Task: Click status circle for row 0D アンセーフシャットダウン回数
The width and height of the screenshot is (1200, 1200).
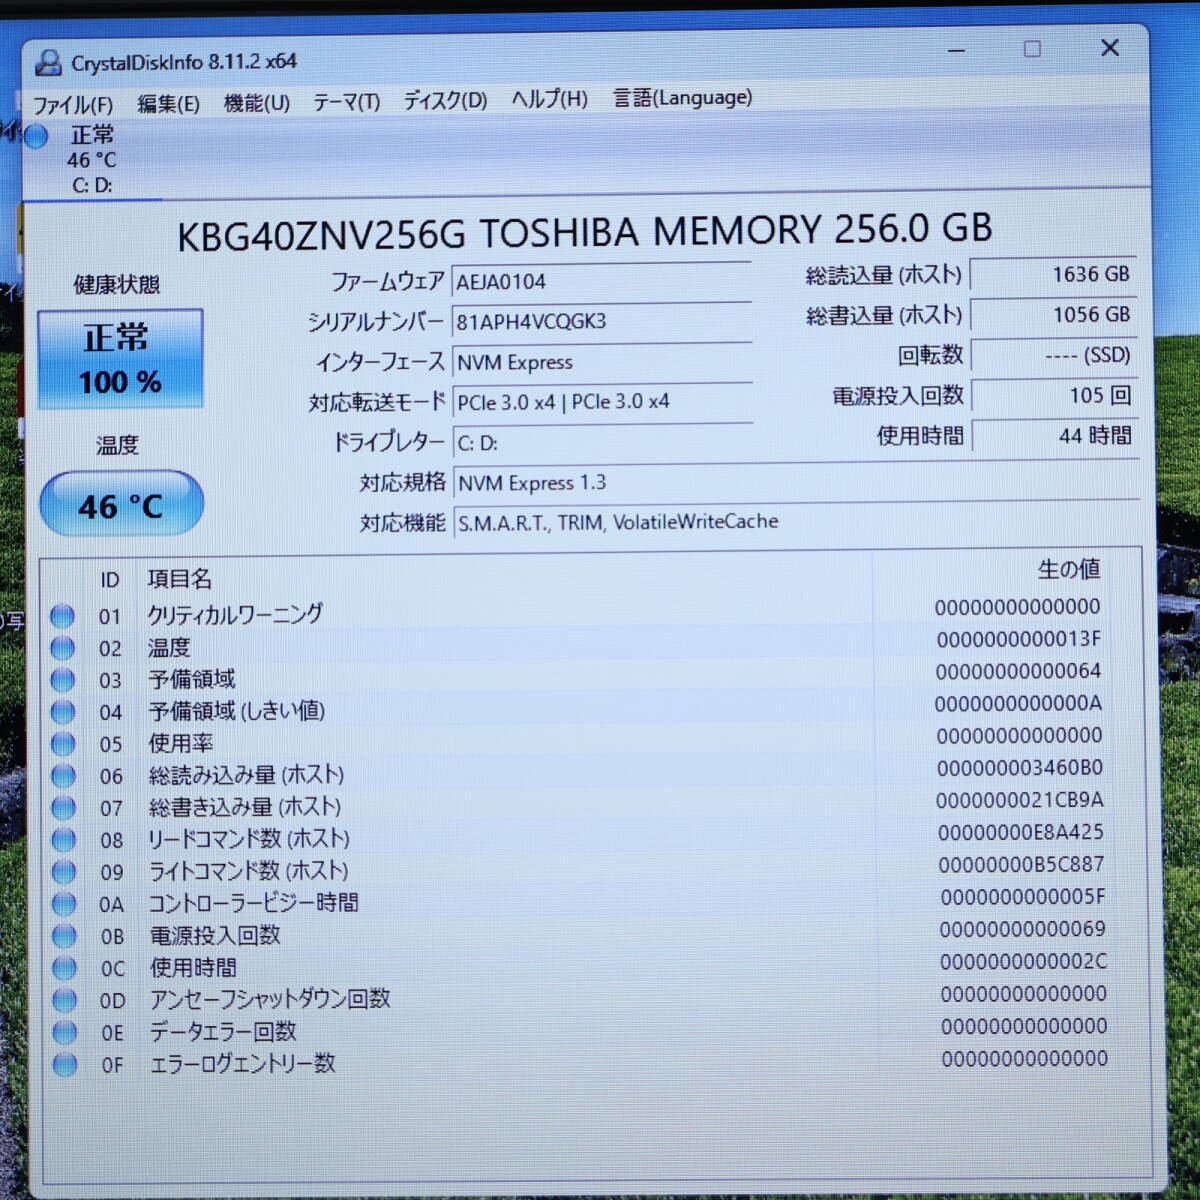Action: (x=65, y=1000)
